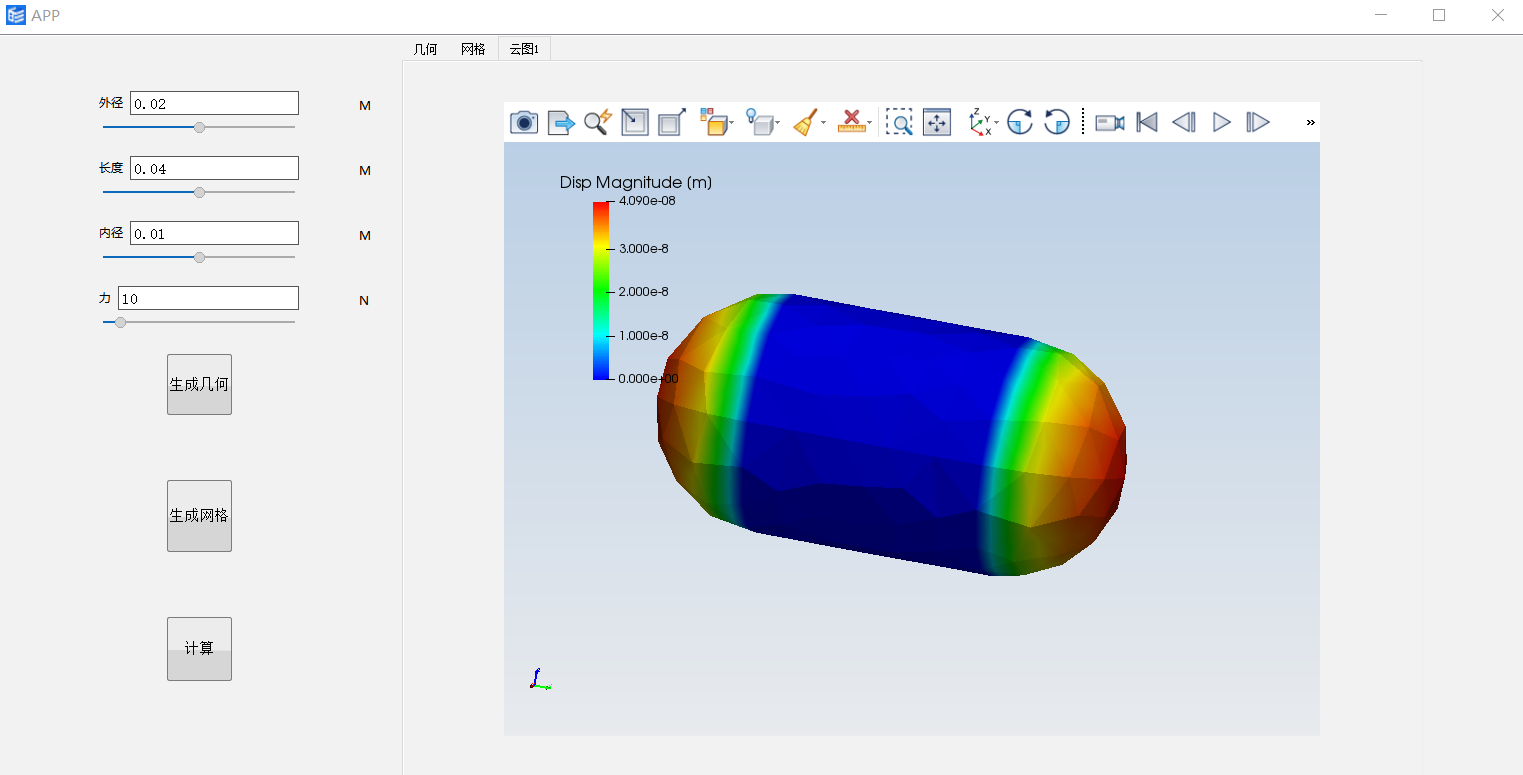Open dropdown arrow beside colored cube icon
Screen dimensions: 1523x775
[732, 123]
